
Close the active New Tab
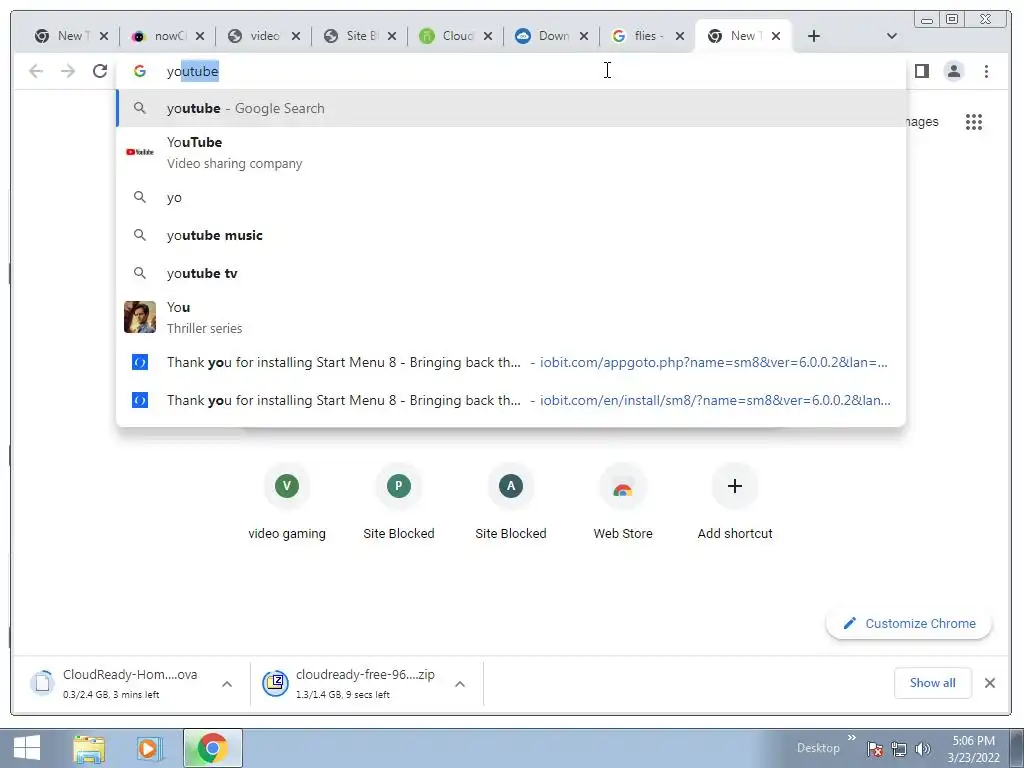tap(776, 36)
